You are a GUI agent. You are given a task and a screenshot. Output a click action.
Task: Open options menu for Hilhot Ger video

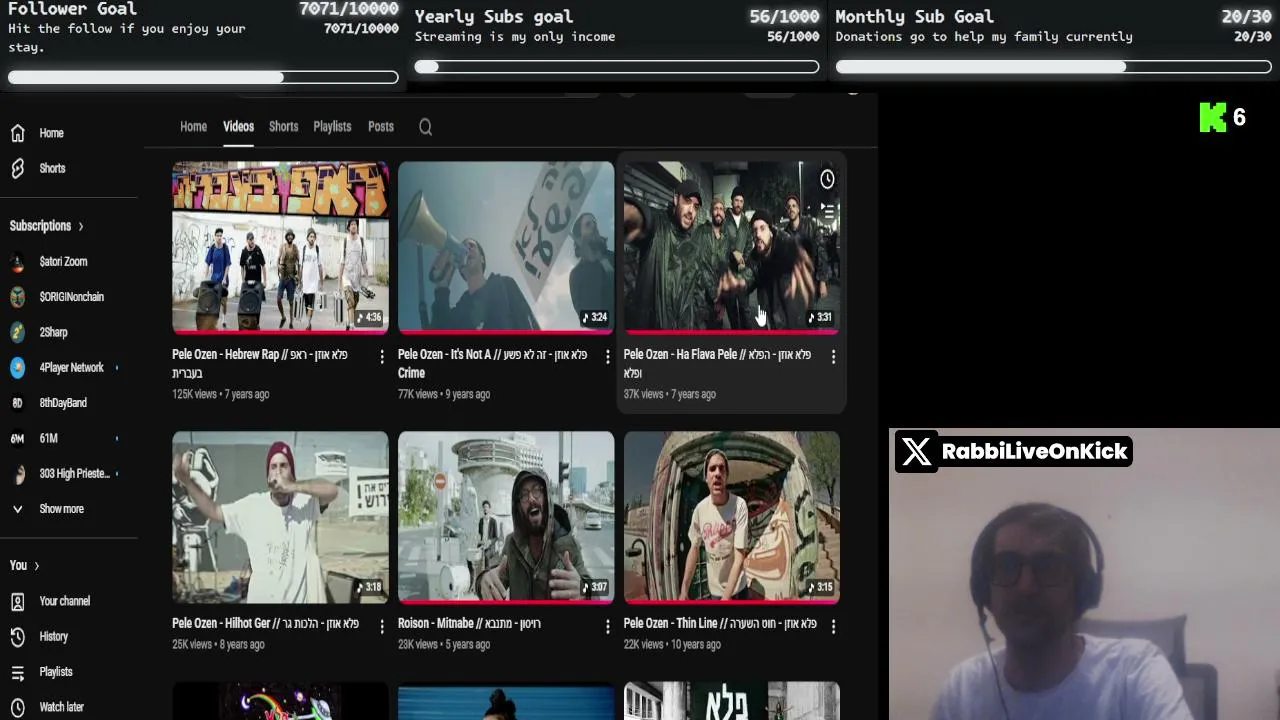[381, 626]
